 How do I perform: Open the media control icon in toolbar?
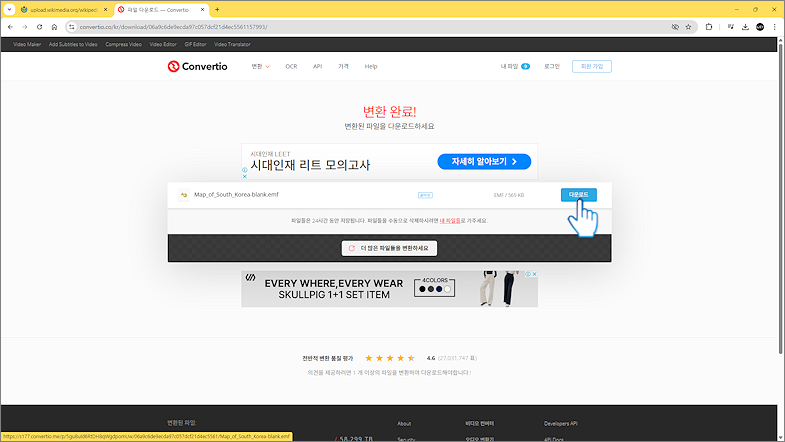tap(731, 27)
